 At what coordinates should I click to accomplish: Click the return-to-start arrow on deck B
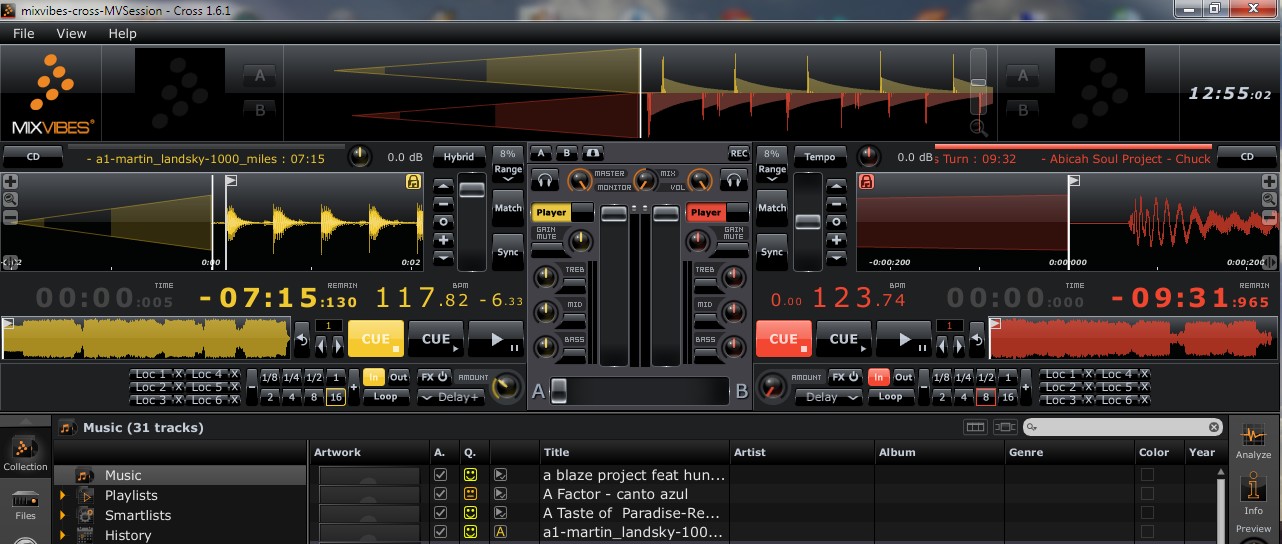coord(976,341)
